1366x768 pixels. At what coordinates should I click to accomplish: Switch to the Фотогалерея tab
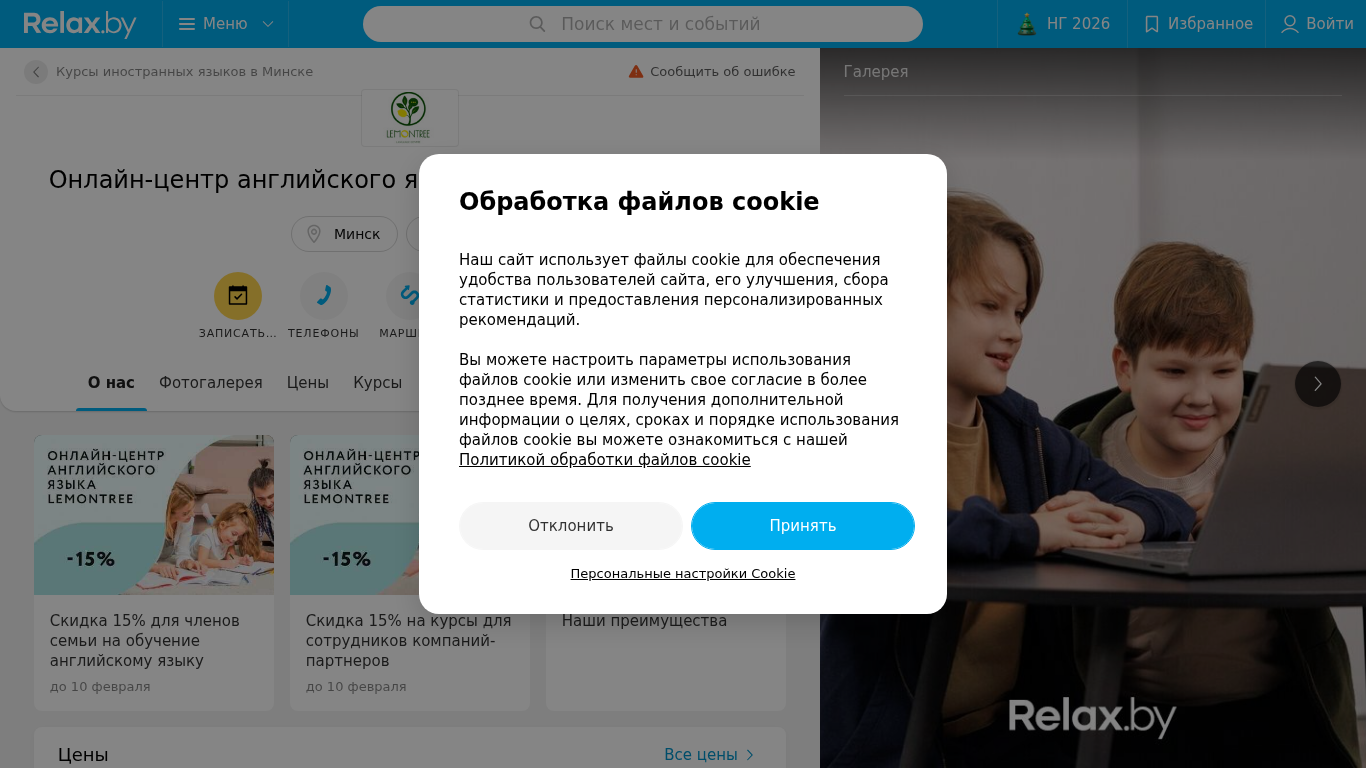[x=211, y=383]
